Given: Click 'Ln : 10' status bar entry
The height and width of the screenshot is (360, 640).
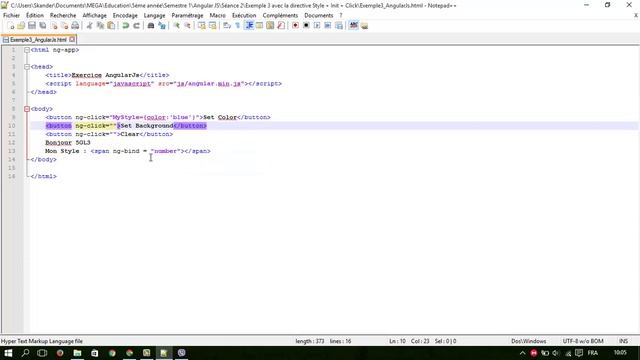Looking at the screenshot, I should coord(397,341).
